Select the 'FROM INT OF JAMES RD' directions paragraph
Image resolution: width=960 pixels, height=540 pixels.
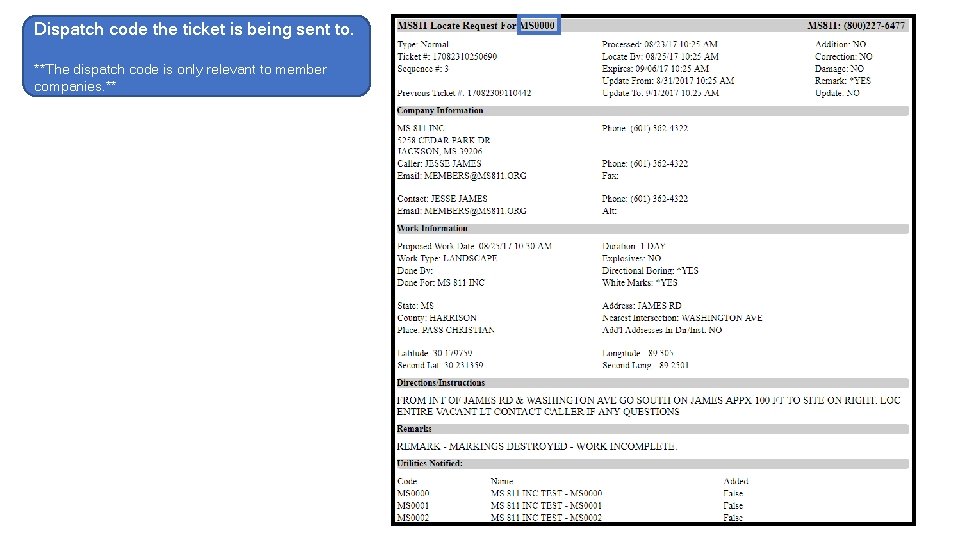pyautogui.click(x=648, y=406)
